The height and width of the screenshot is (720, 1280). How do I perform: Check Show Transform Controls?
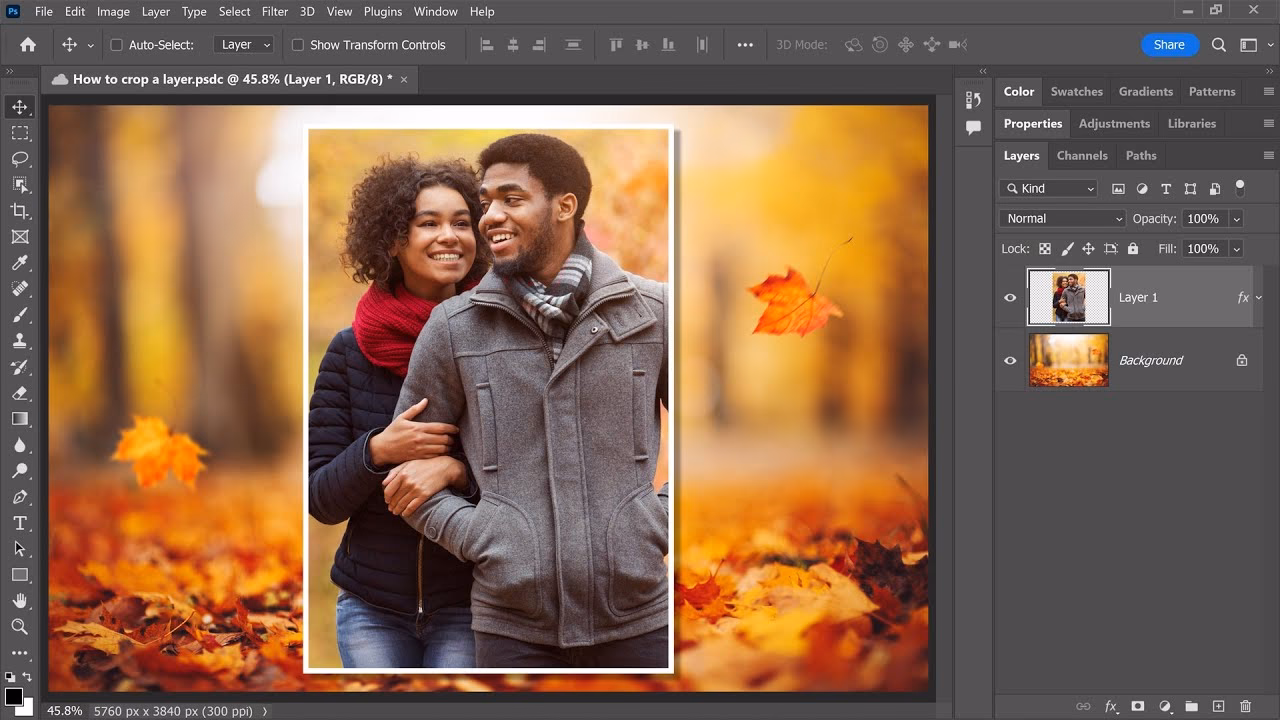point(297,44)
